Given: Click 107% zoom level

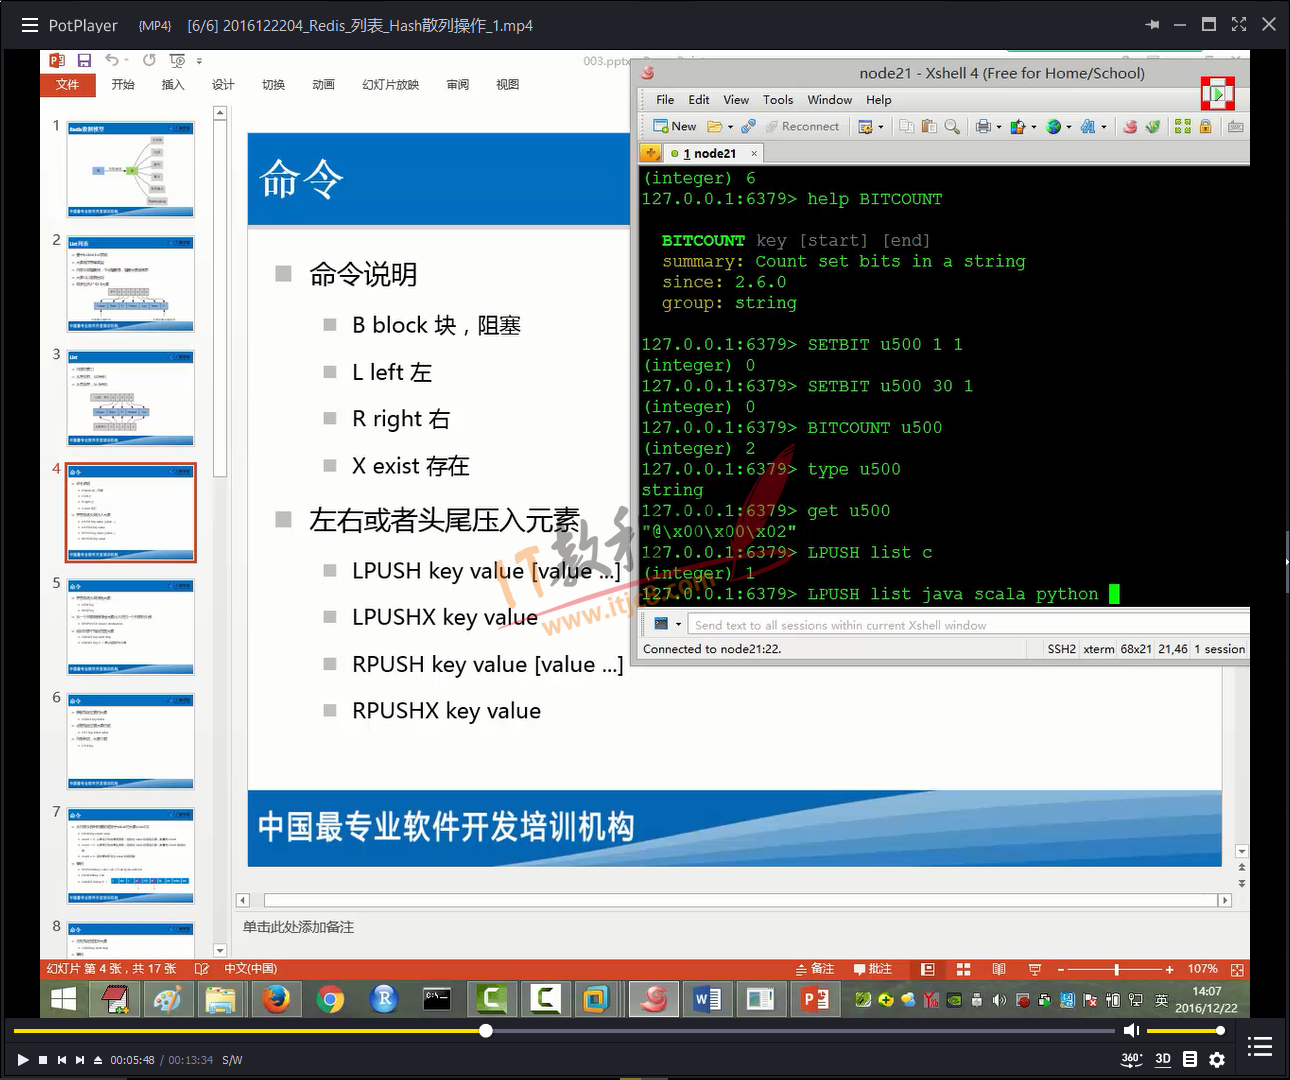Looking at the screenshot, I should click(1203, 969).
